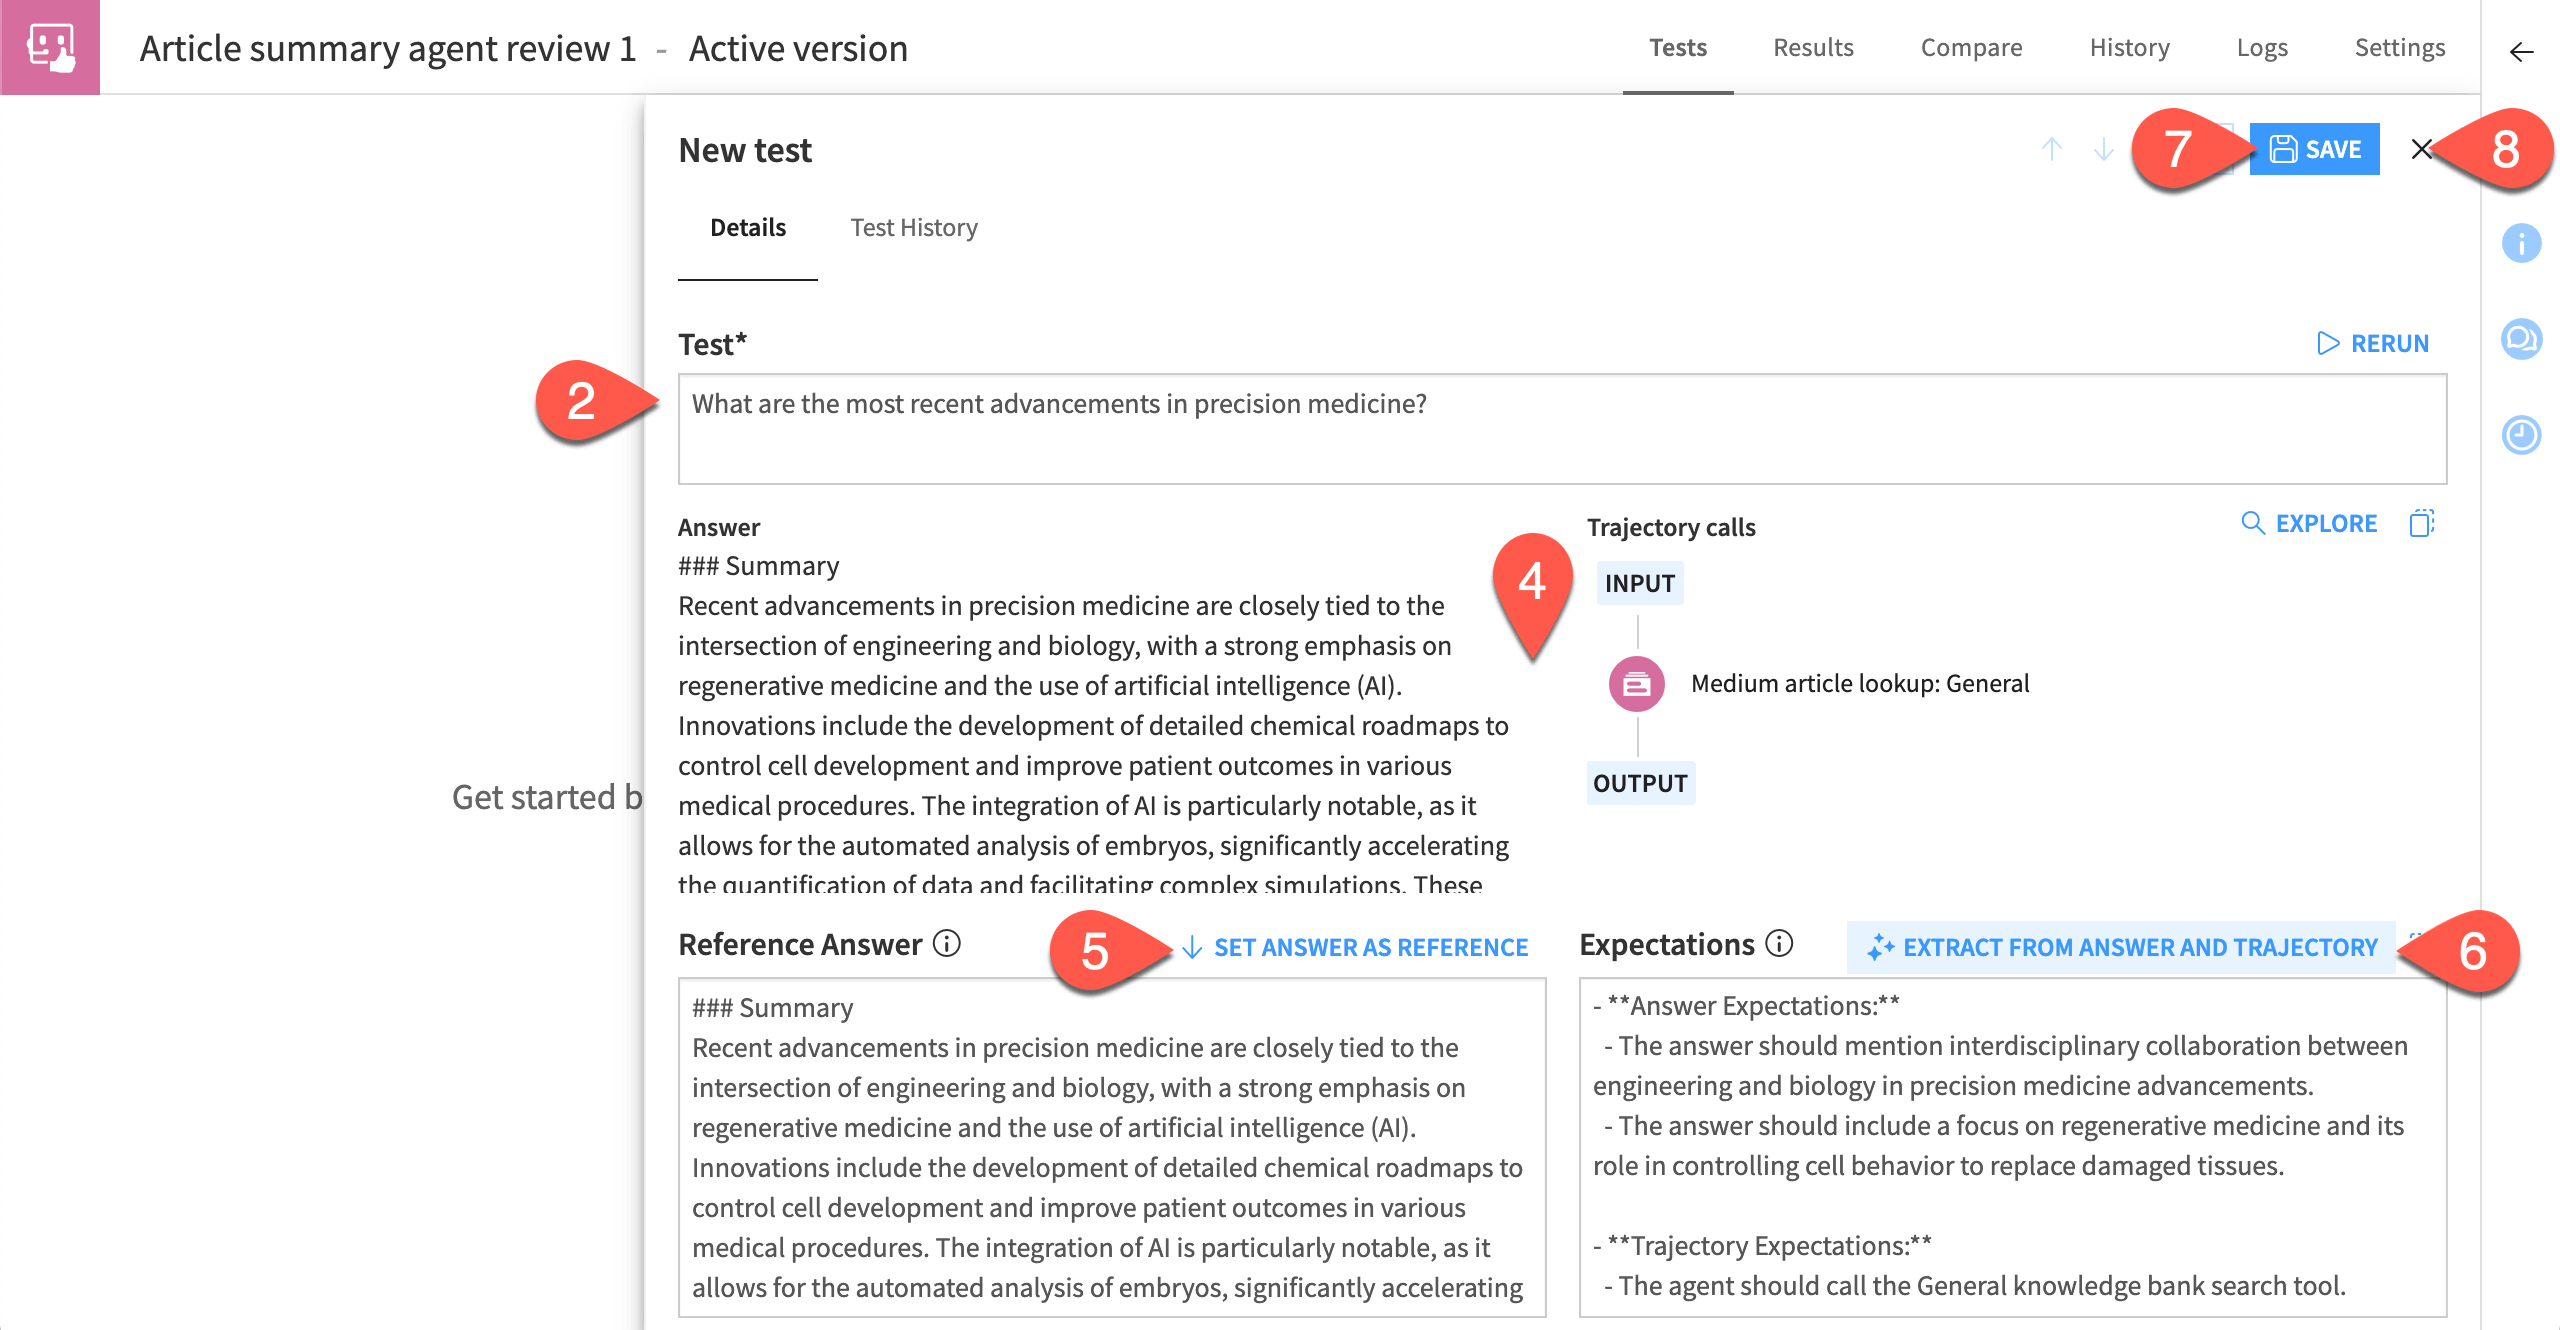Navigate to next test with the down arrow

pyautogui.click(x=2104, y=149)
